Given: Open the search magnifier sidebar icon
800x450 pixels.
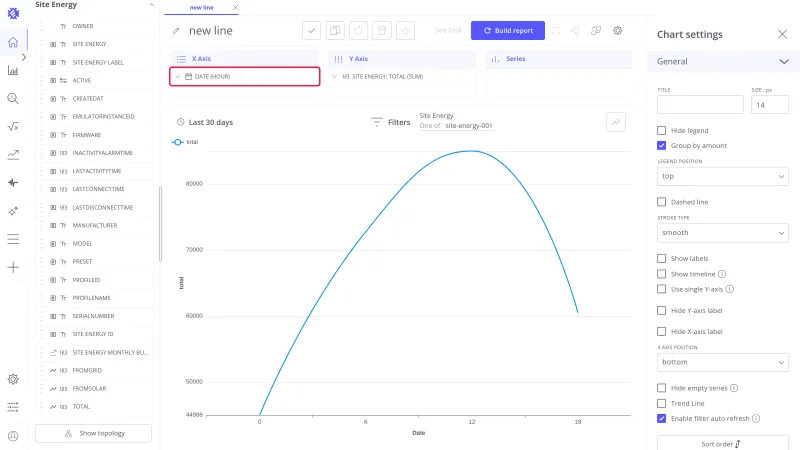Looking at the screenshot, I should pyautogui.click(x=13, y=98).
